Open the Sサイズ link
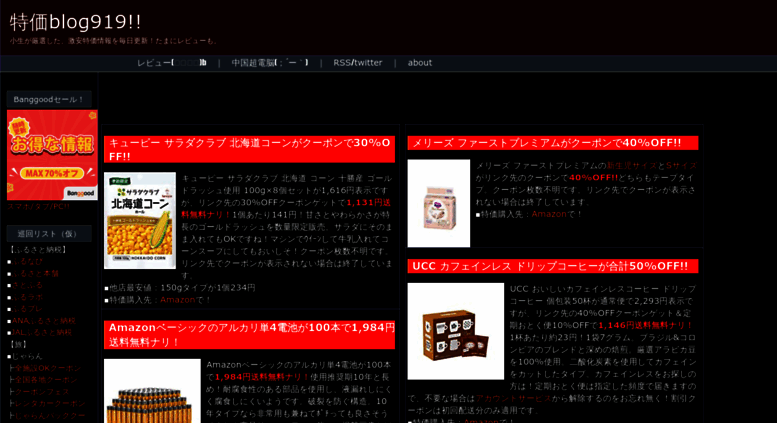Viewport: 777px width, 423px height. click(681, 166)
